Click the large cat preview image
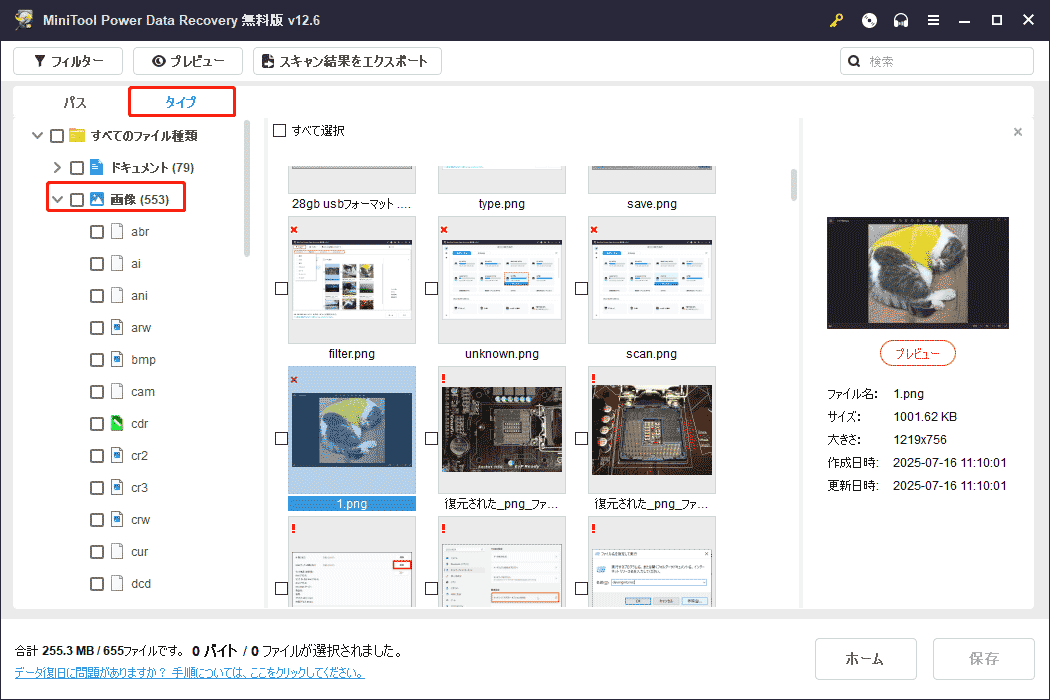Viewport: 1050px width, 700px height. pyautogui.click(x=917, y=273)
